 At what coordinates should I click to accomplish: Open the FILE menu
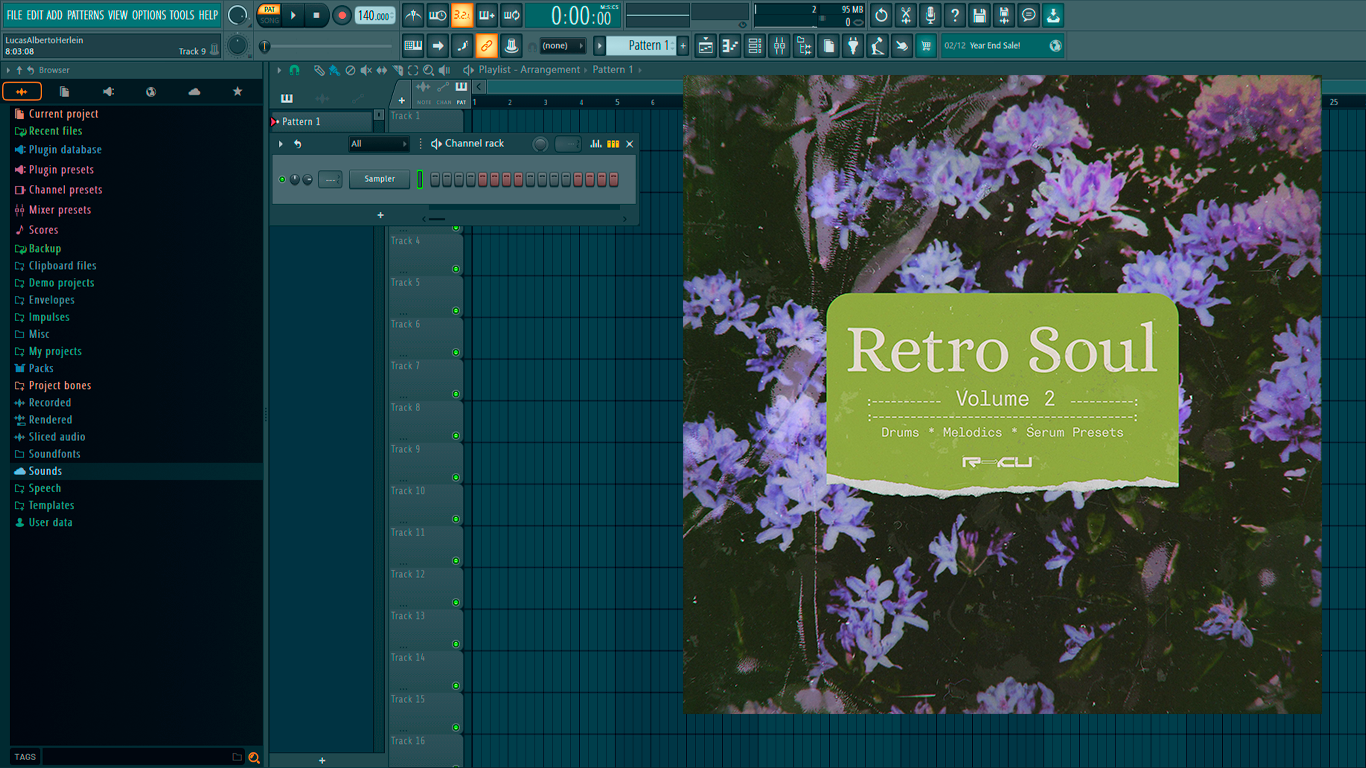pos(15,15)
